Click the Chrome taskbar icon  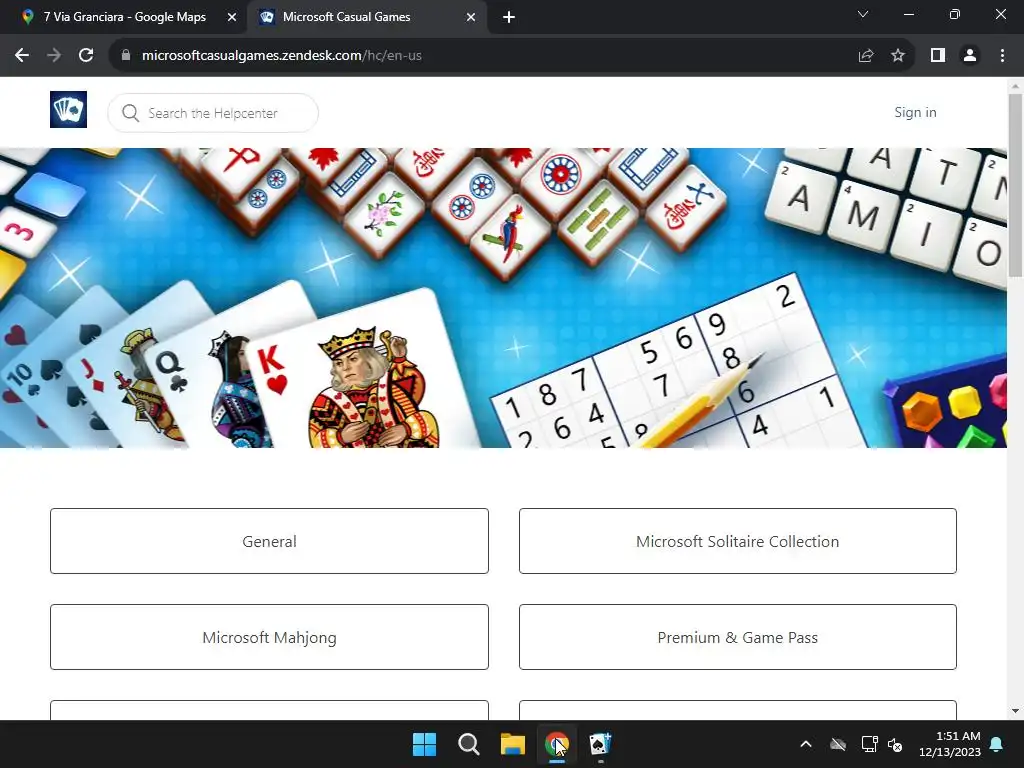557,744
